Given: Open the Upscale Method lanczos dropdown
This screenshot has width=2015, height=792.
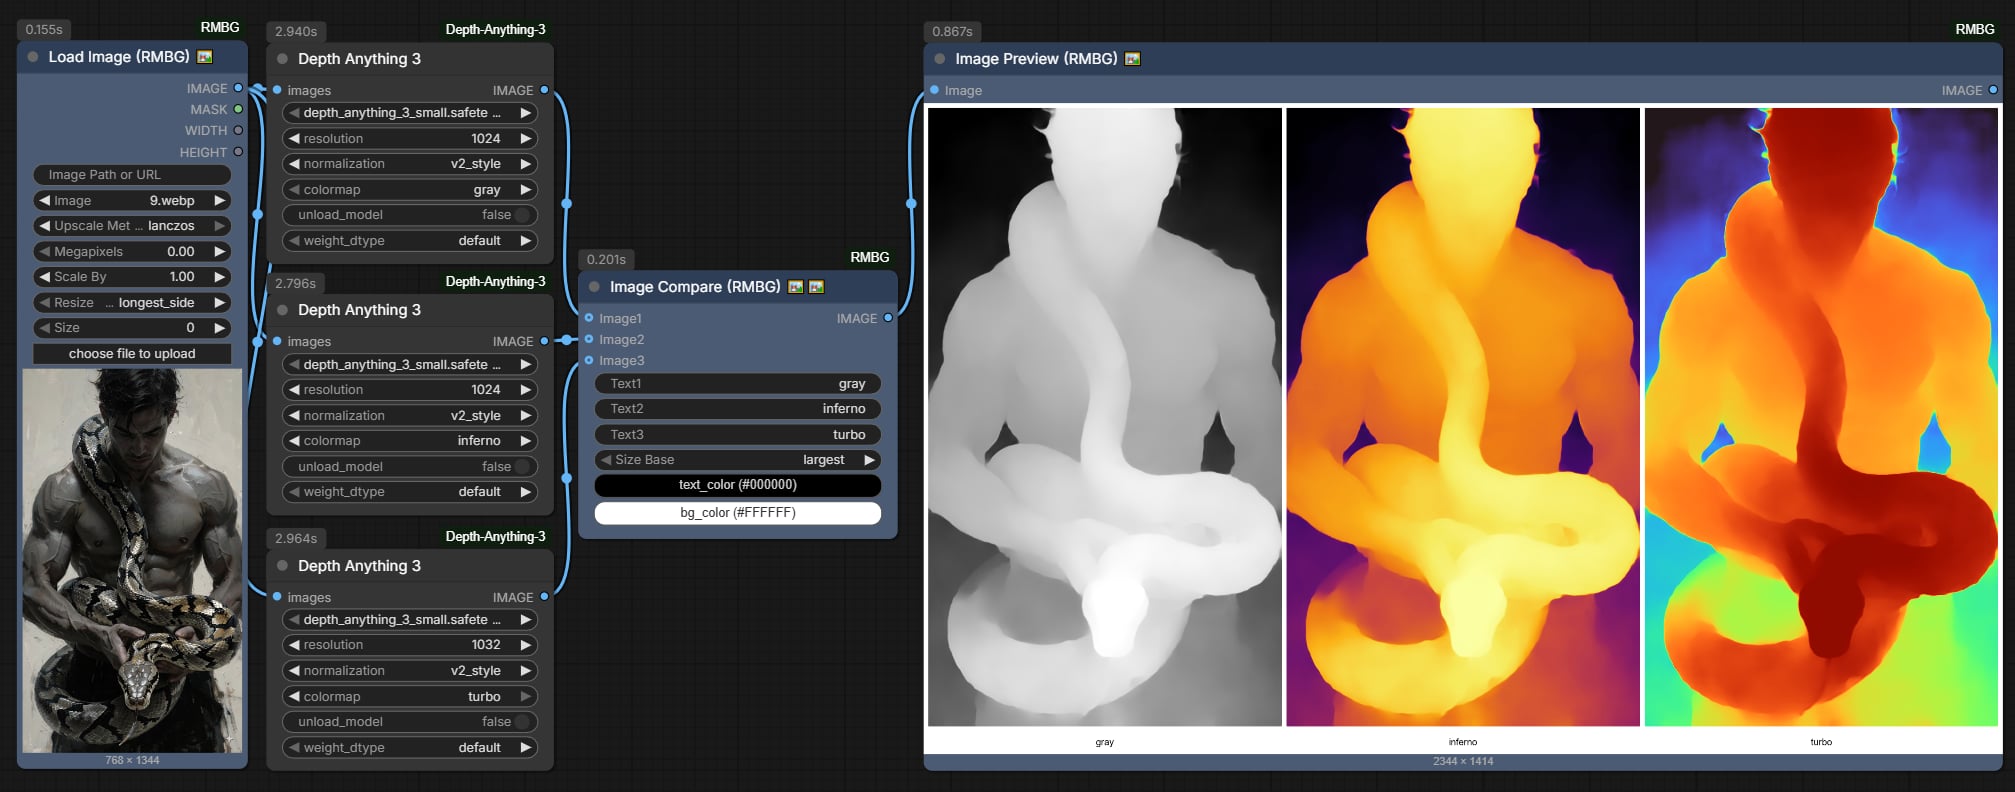Looking at the screenshot, I should click(132, 226).
